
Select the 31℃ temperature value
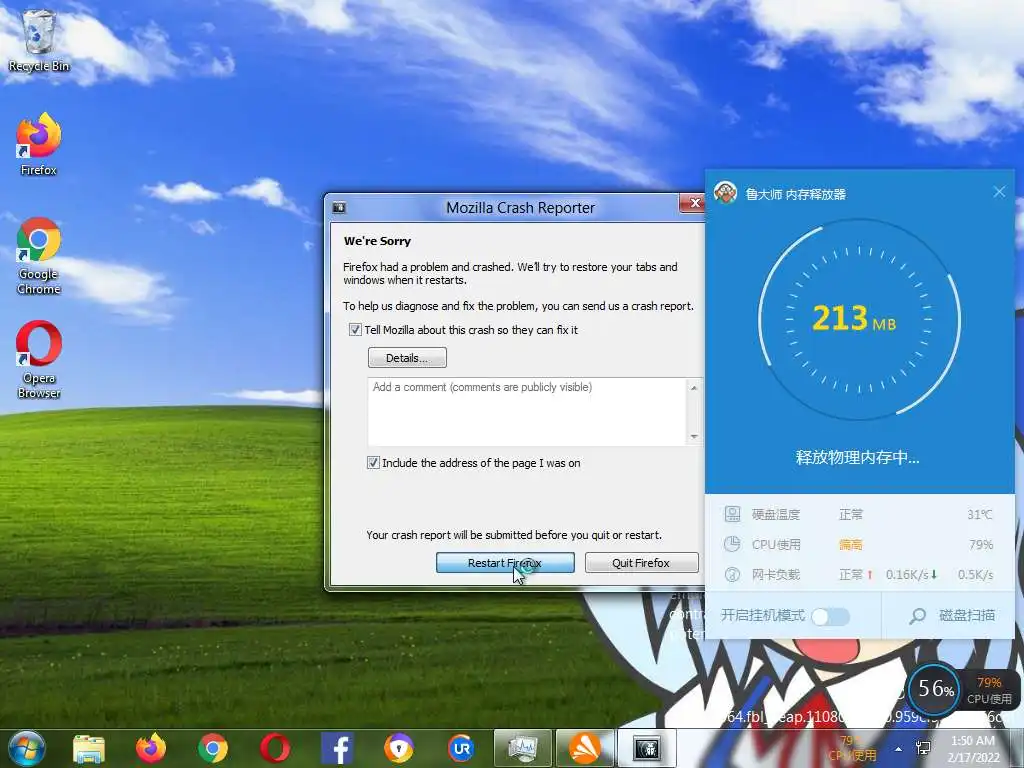(x=980, y=515)
